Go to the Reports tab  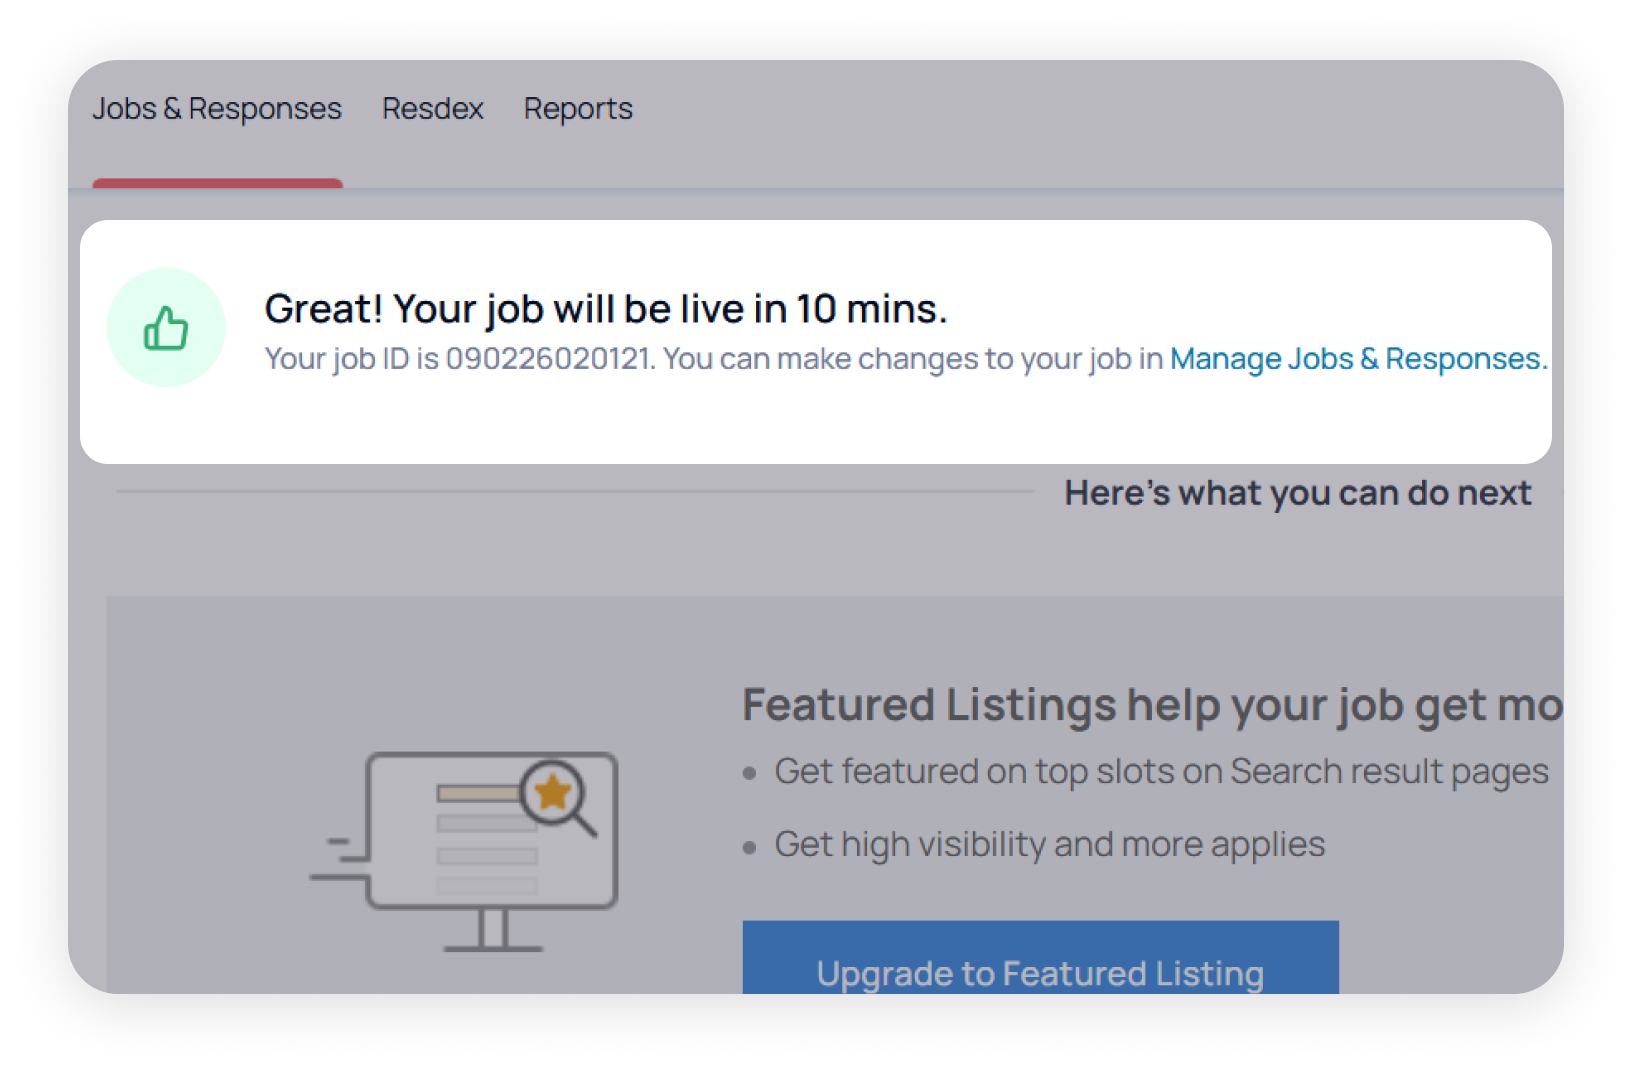[578, 108]
